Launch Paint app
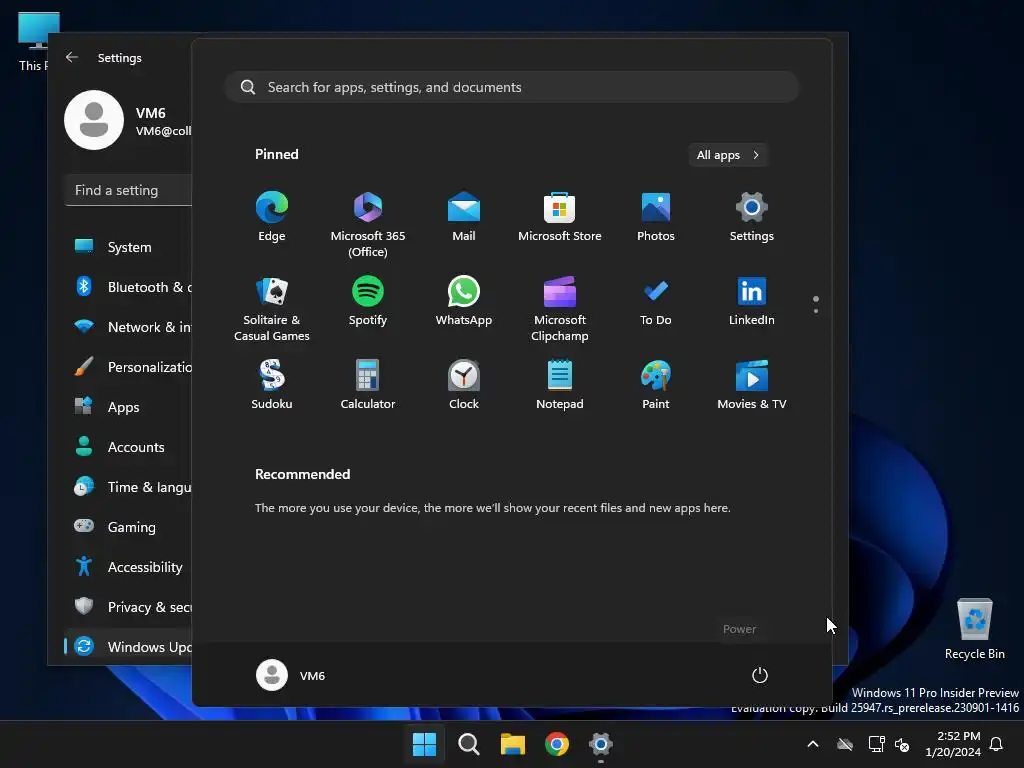Screen dimensions: 1024x768 click(x=656, y=385)
